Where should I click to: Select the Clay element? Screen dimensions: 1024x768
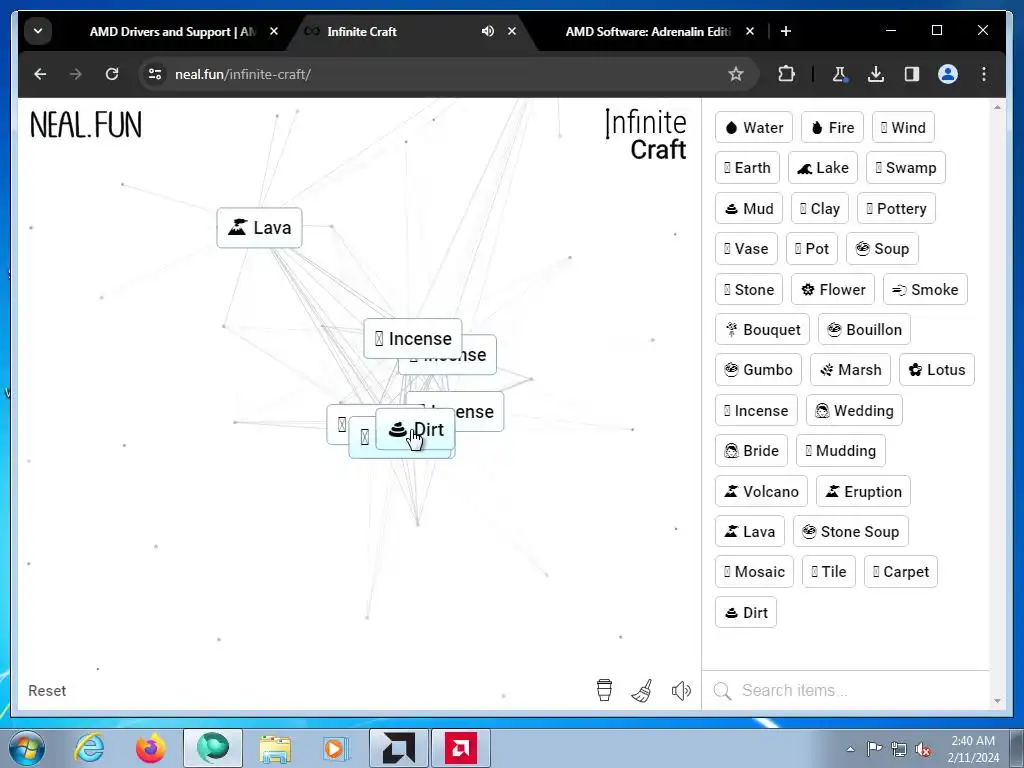coord(820,208)
